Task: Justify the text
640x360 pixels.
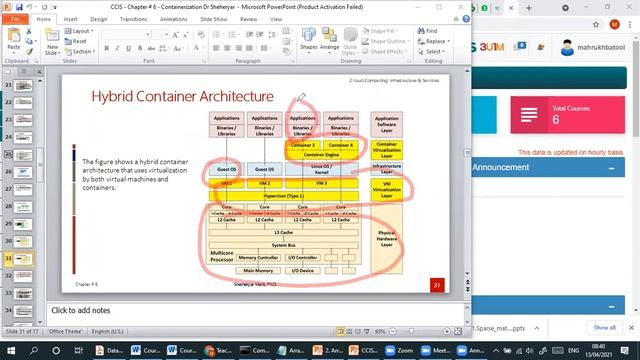Action: click(249, 49)
